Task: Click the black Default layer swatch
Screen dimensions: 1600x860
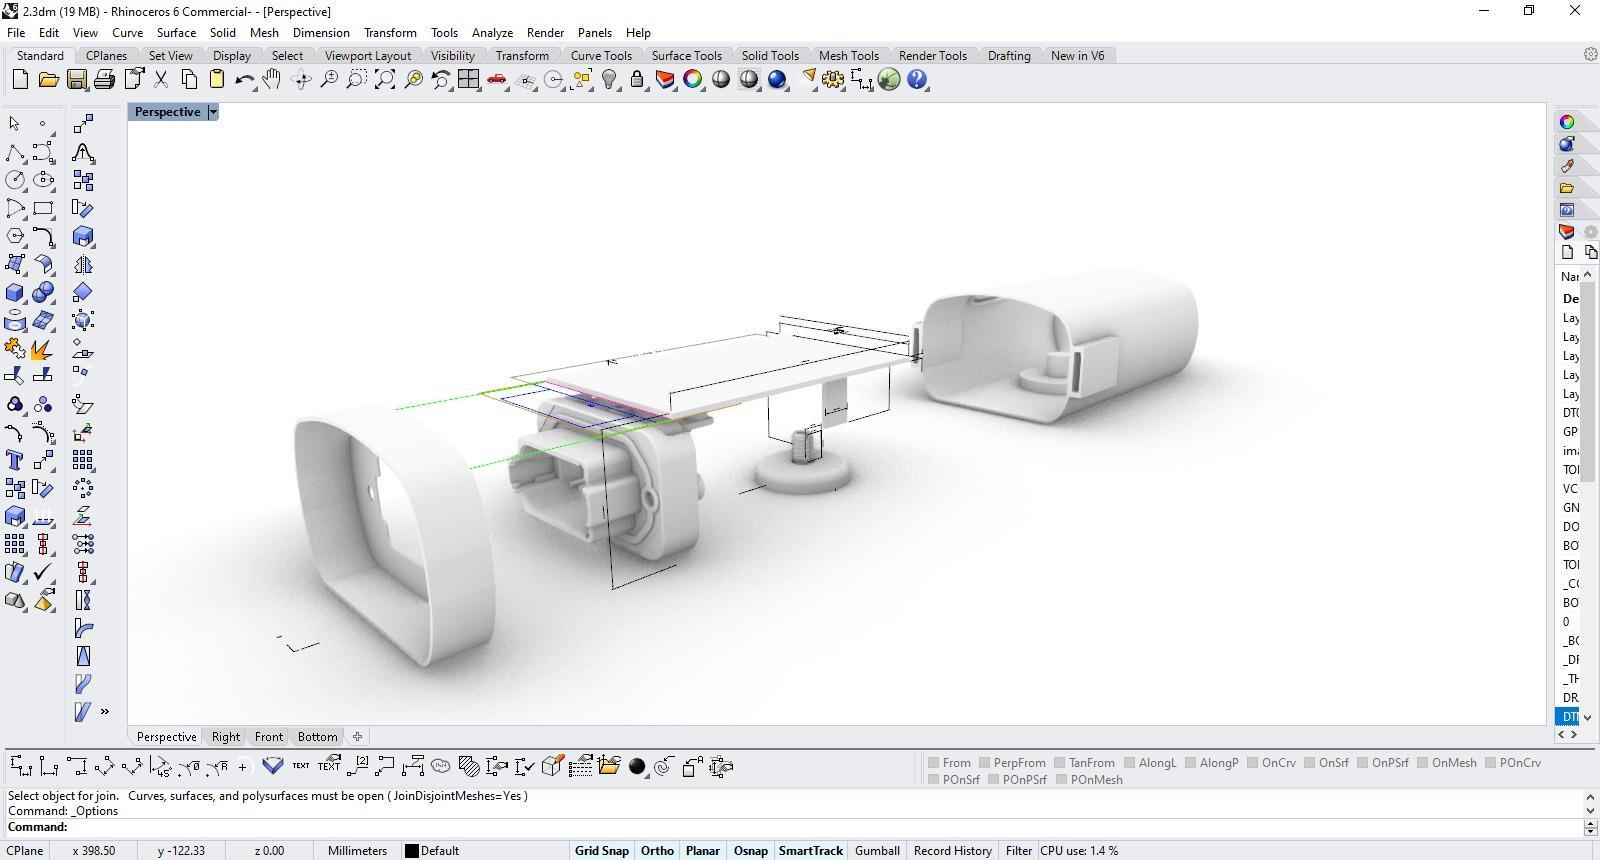Action: click(411, 851)
